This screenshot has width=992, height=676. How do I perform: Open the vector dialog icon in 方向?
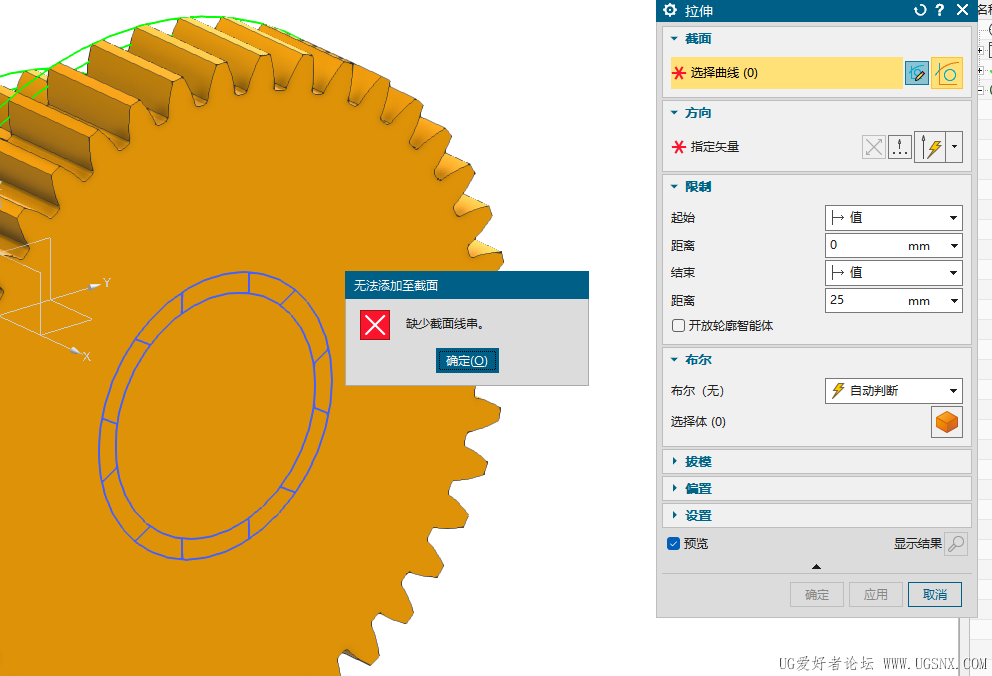pos(900,147)
